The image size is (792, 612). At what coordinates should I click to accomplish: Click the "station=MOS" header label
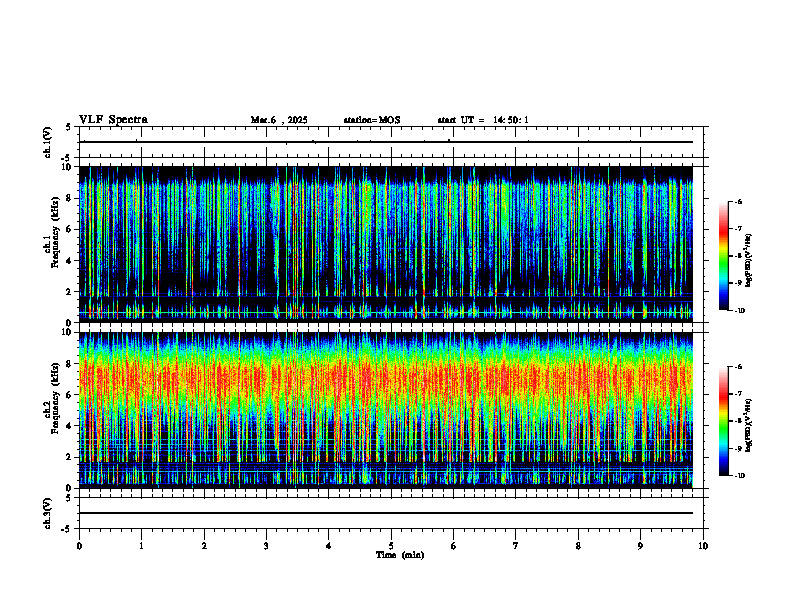(372, 120)
